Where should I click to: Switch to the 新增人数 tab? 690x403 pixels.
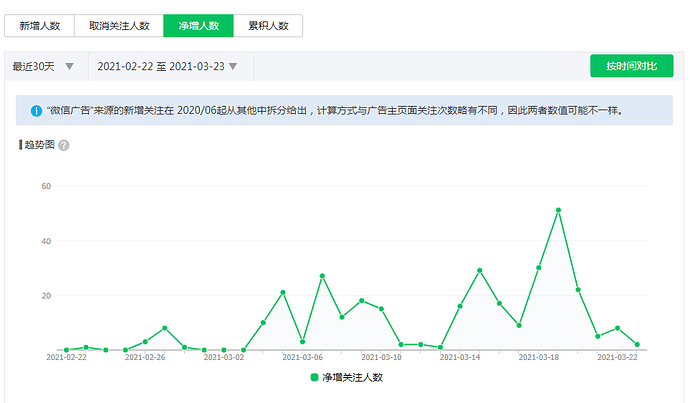40,26
